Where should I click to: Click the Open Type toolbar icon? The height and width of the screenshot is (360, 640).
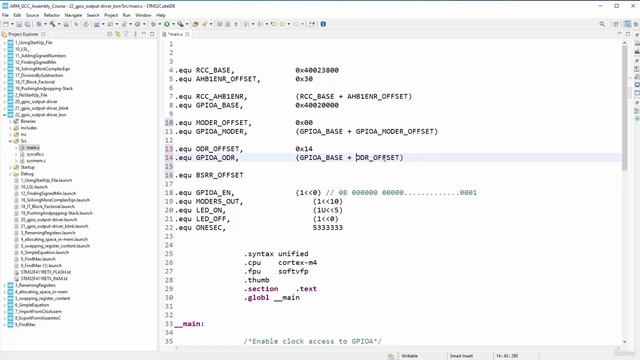[196, 24]
